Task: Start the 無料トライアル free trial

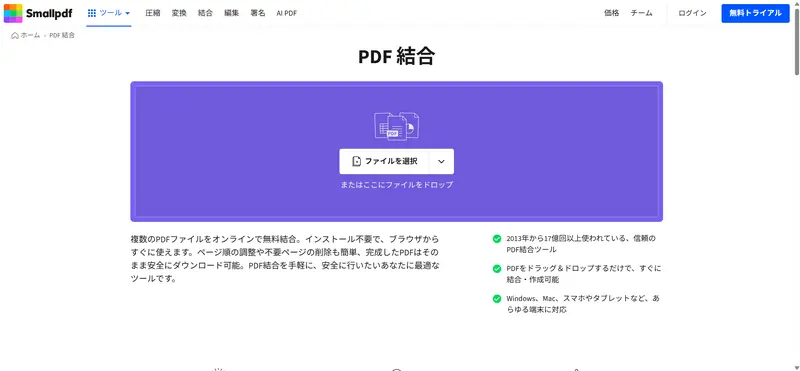Action: (x=755, y=13)
